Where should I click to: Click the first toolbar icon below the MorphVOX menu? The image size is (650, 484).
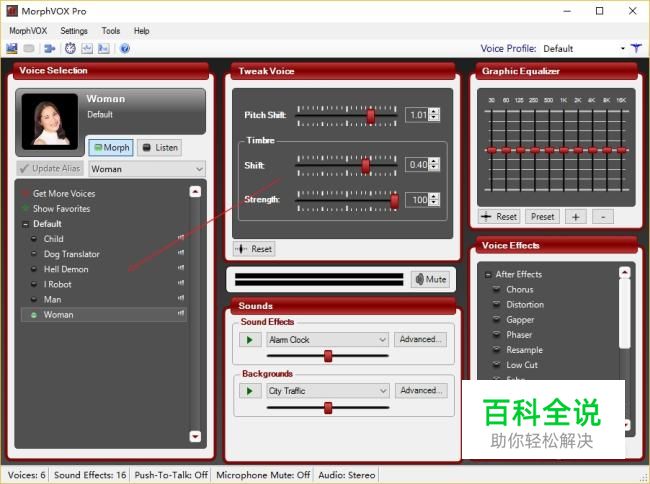[12, 48]
